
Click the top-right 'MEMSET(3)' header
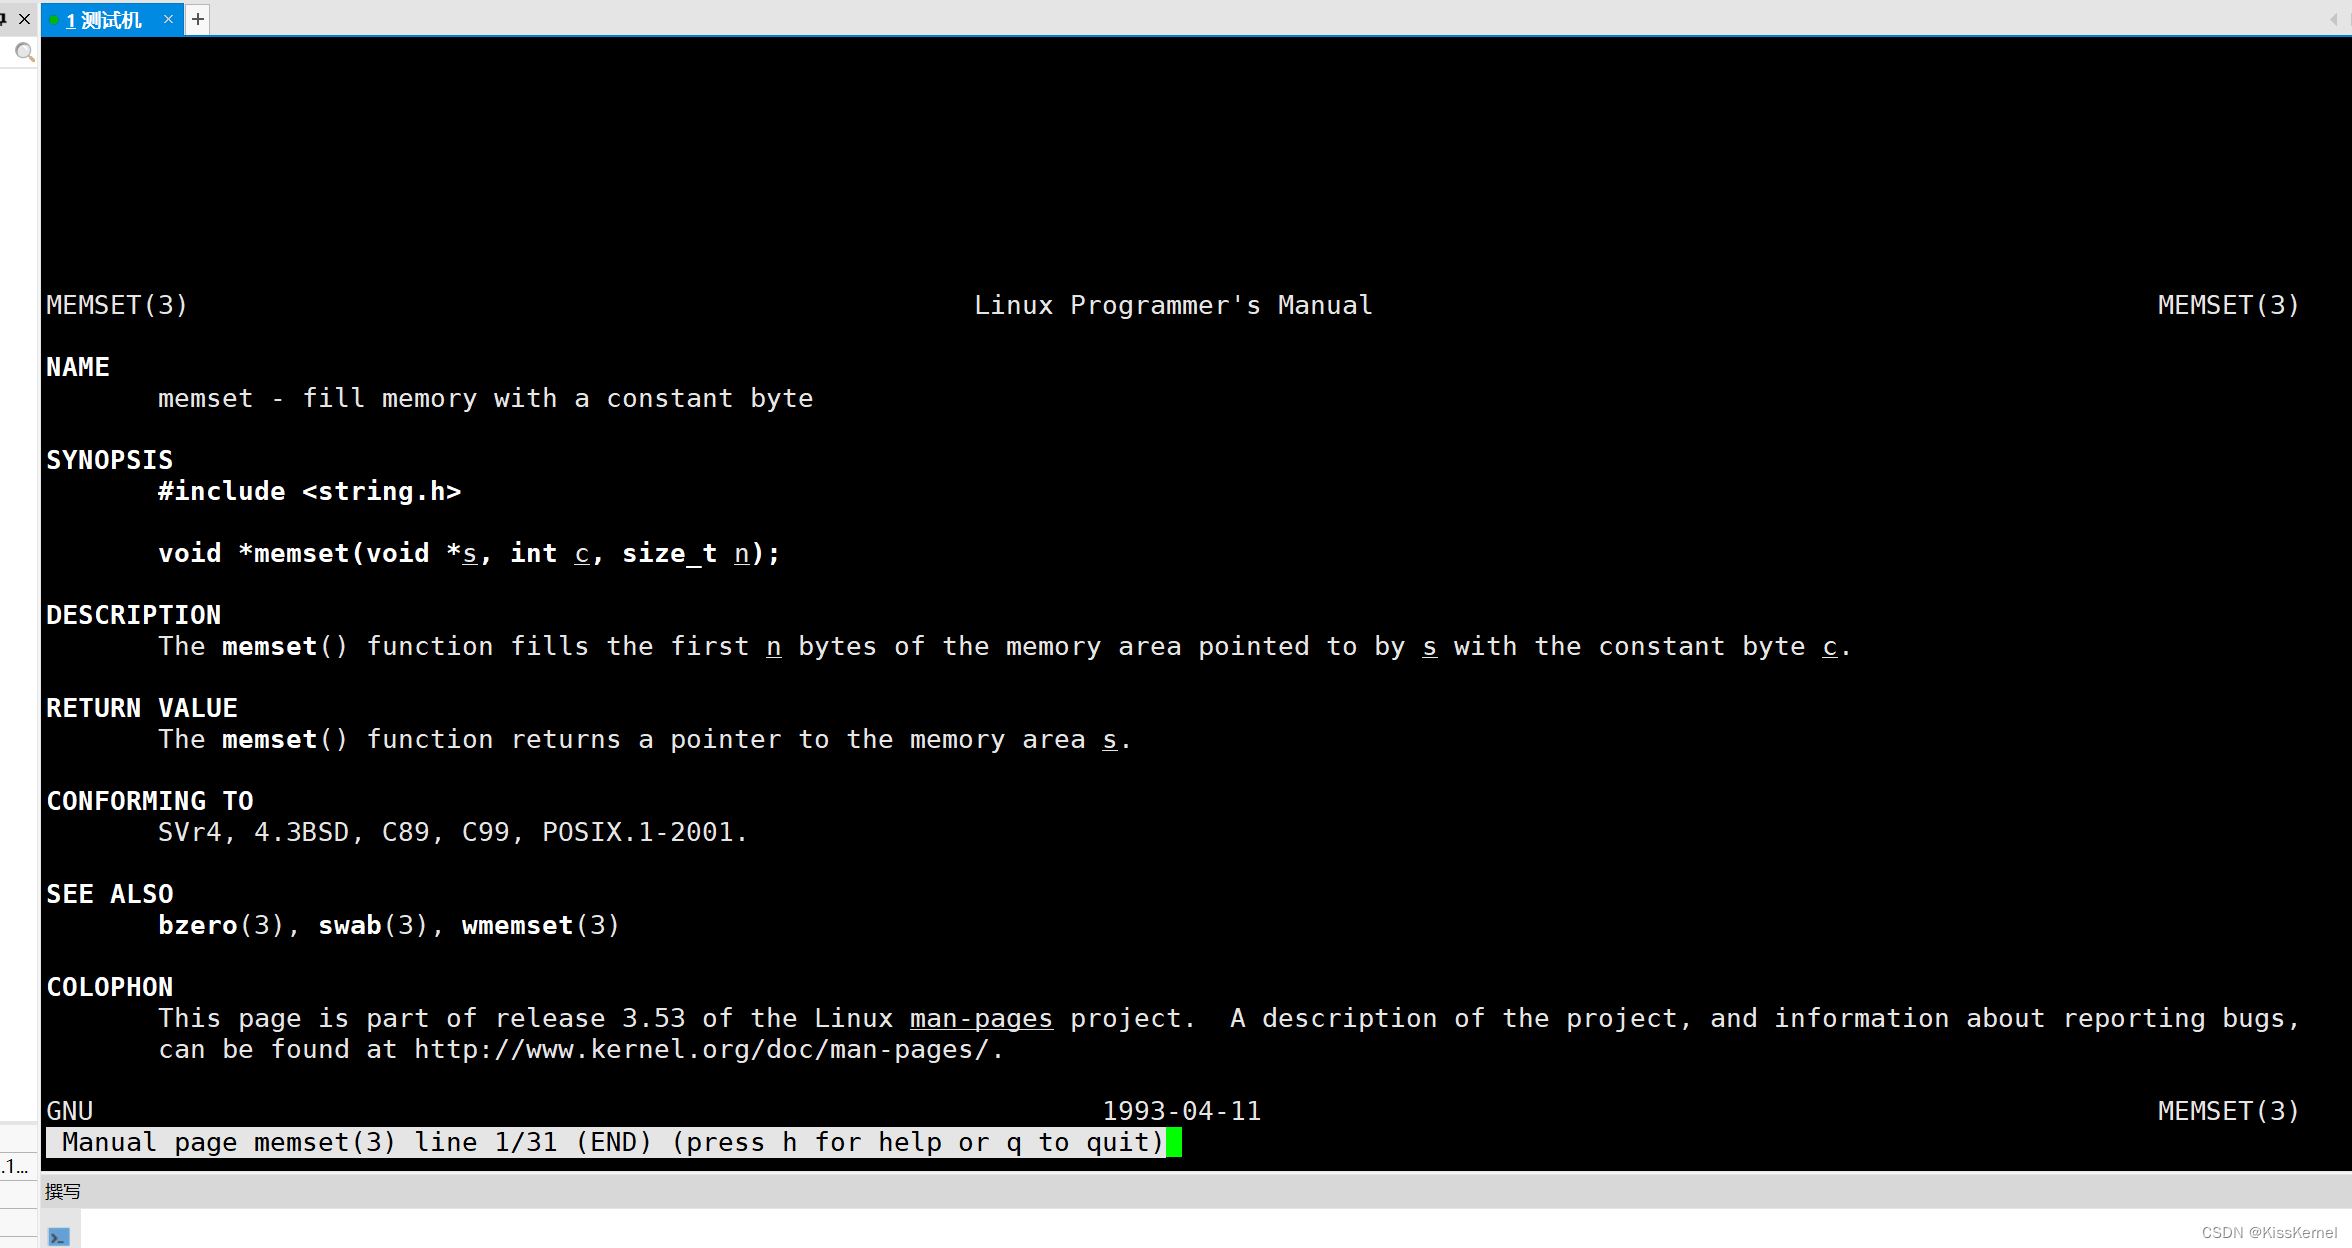pos(2229,305)
